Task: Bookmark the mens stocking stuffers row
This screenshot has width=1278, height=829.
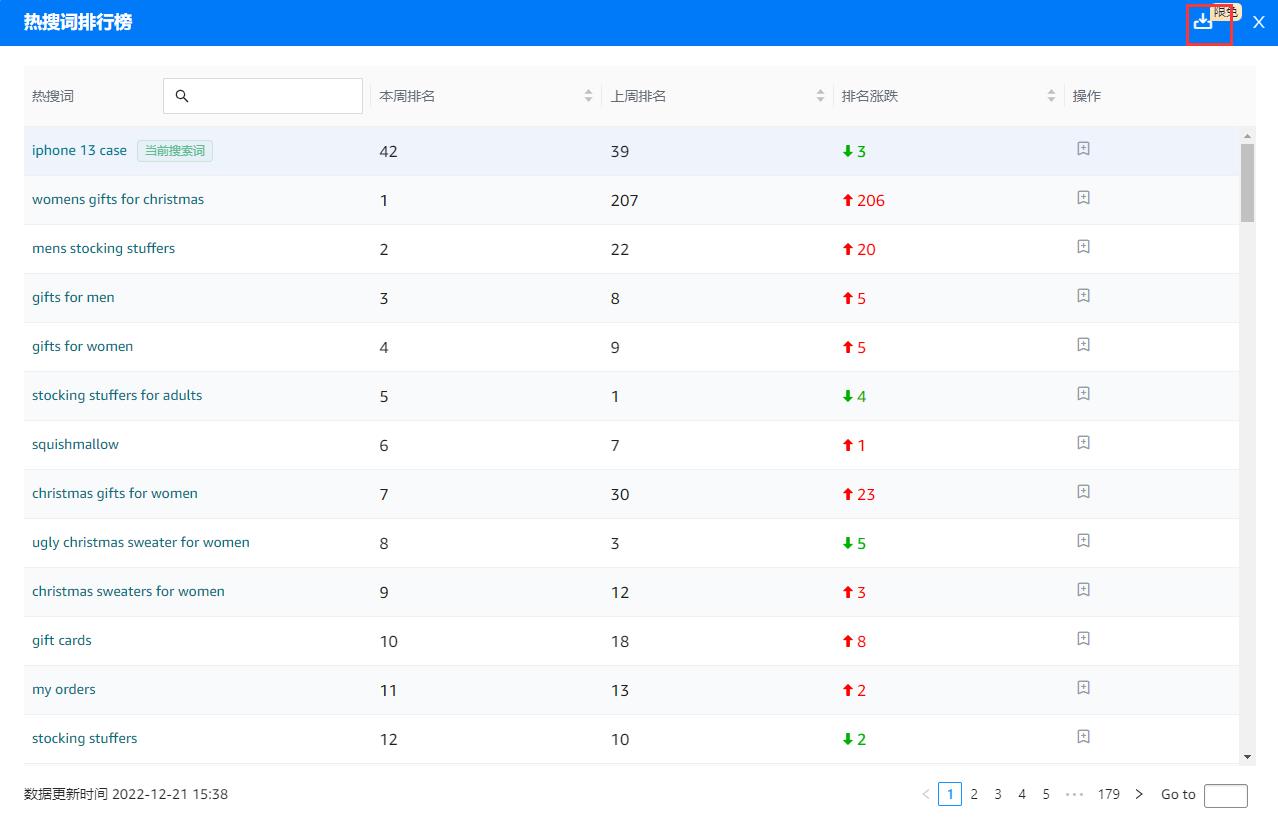Action: pyautogui.click(x=1083, y=247)
